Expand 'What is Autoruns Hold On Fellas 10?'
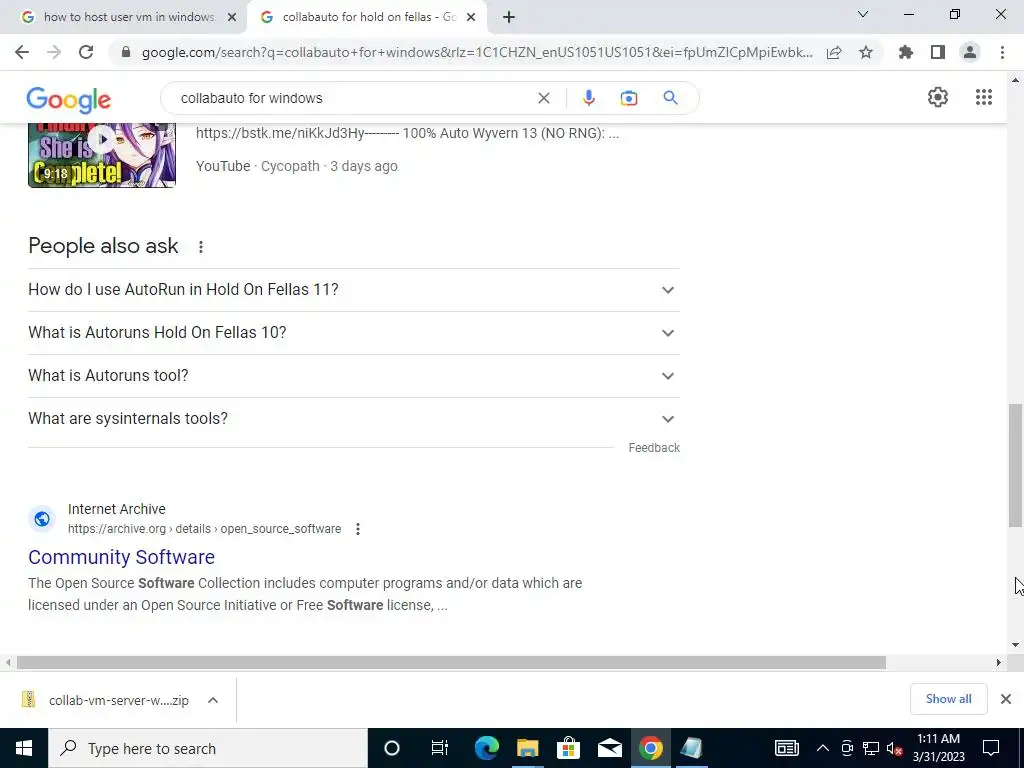The width and height of the screenshot is (1024, 768). 353,332
